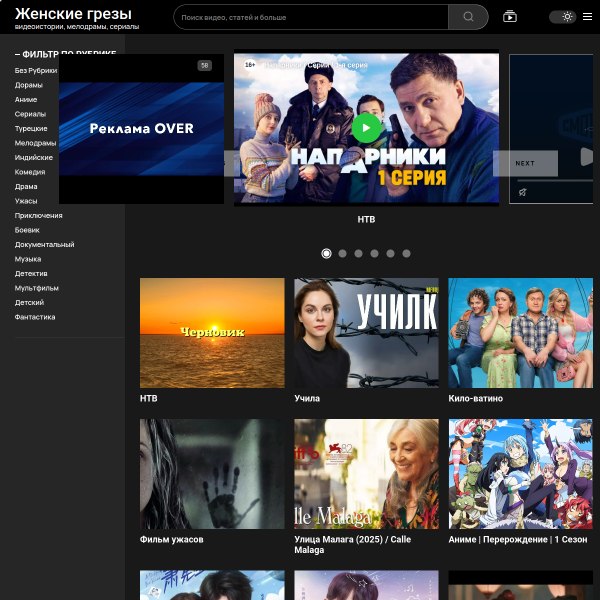Click the NEXT slide button

pyautogui.click(x=525, y=163)
